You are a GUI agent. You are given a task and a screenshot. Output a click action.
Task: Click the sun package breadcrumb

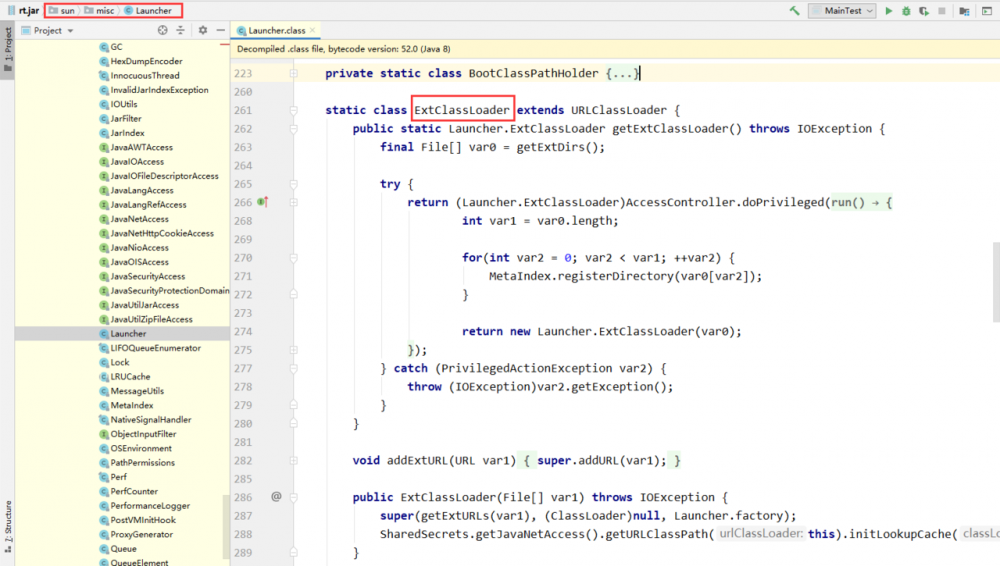pyautogui.click(x=62, y=10)
